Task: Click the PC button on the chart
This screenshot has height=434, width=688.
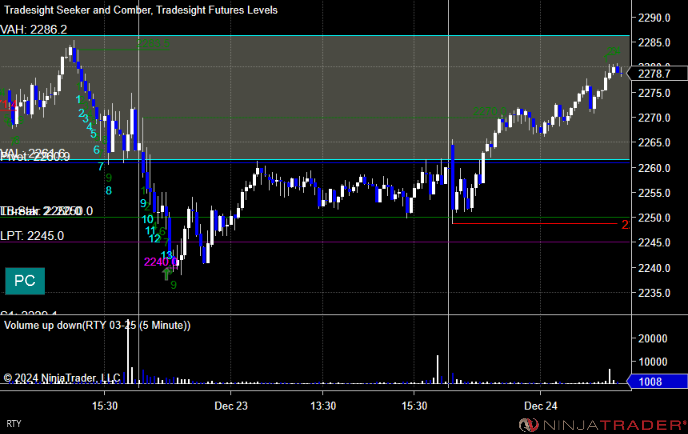Action: [x=25, y=281]
